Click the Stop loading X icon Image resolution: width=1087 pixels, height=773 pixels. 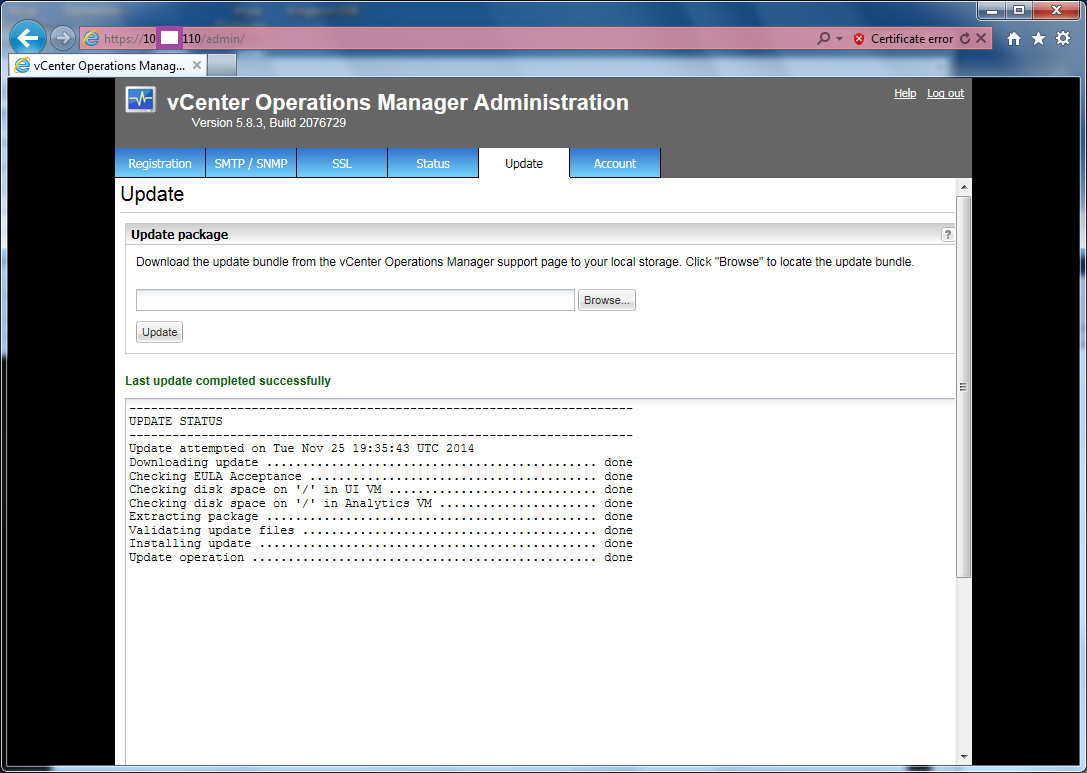[x=981, y=39]
